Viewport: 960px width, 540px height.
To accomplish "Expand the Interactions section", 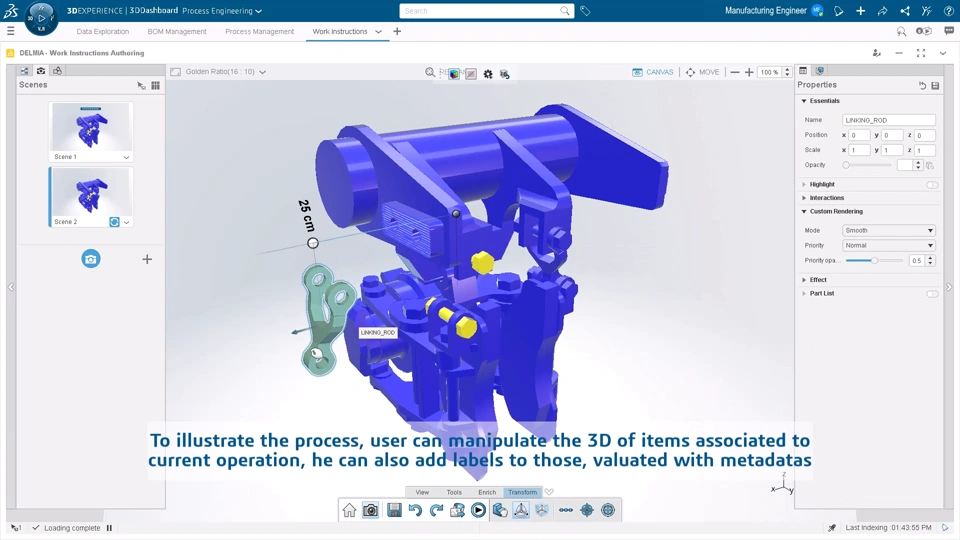I will (804, 198).
